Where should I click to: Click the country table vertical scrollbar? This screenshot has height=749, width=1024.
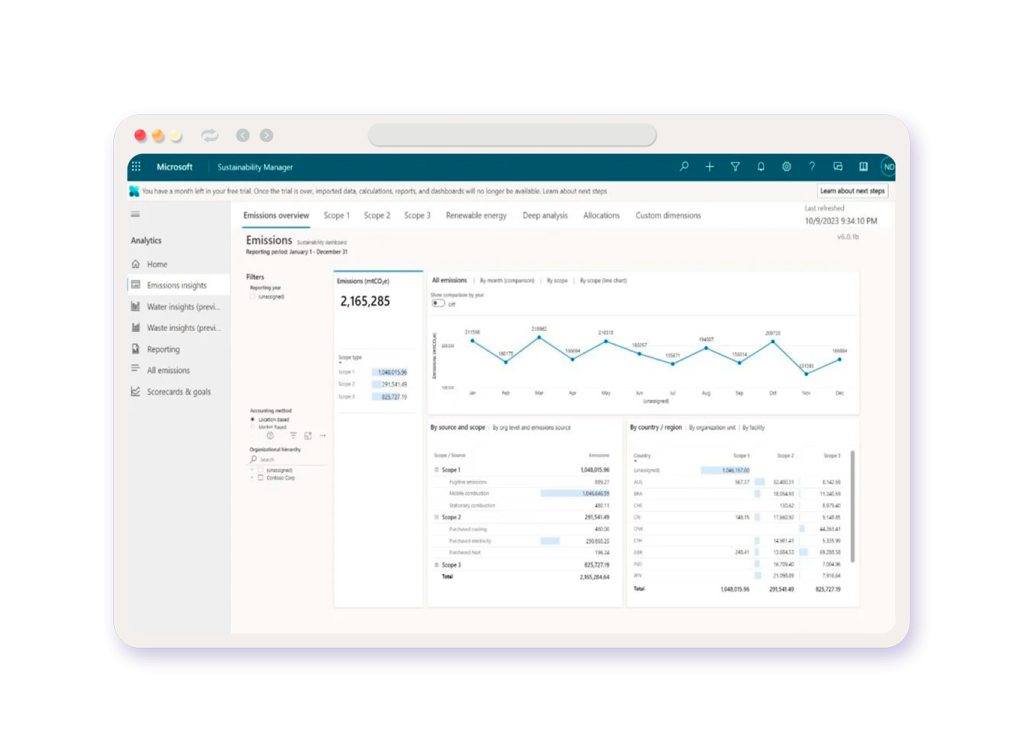tap(853, 506)
